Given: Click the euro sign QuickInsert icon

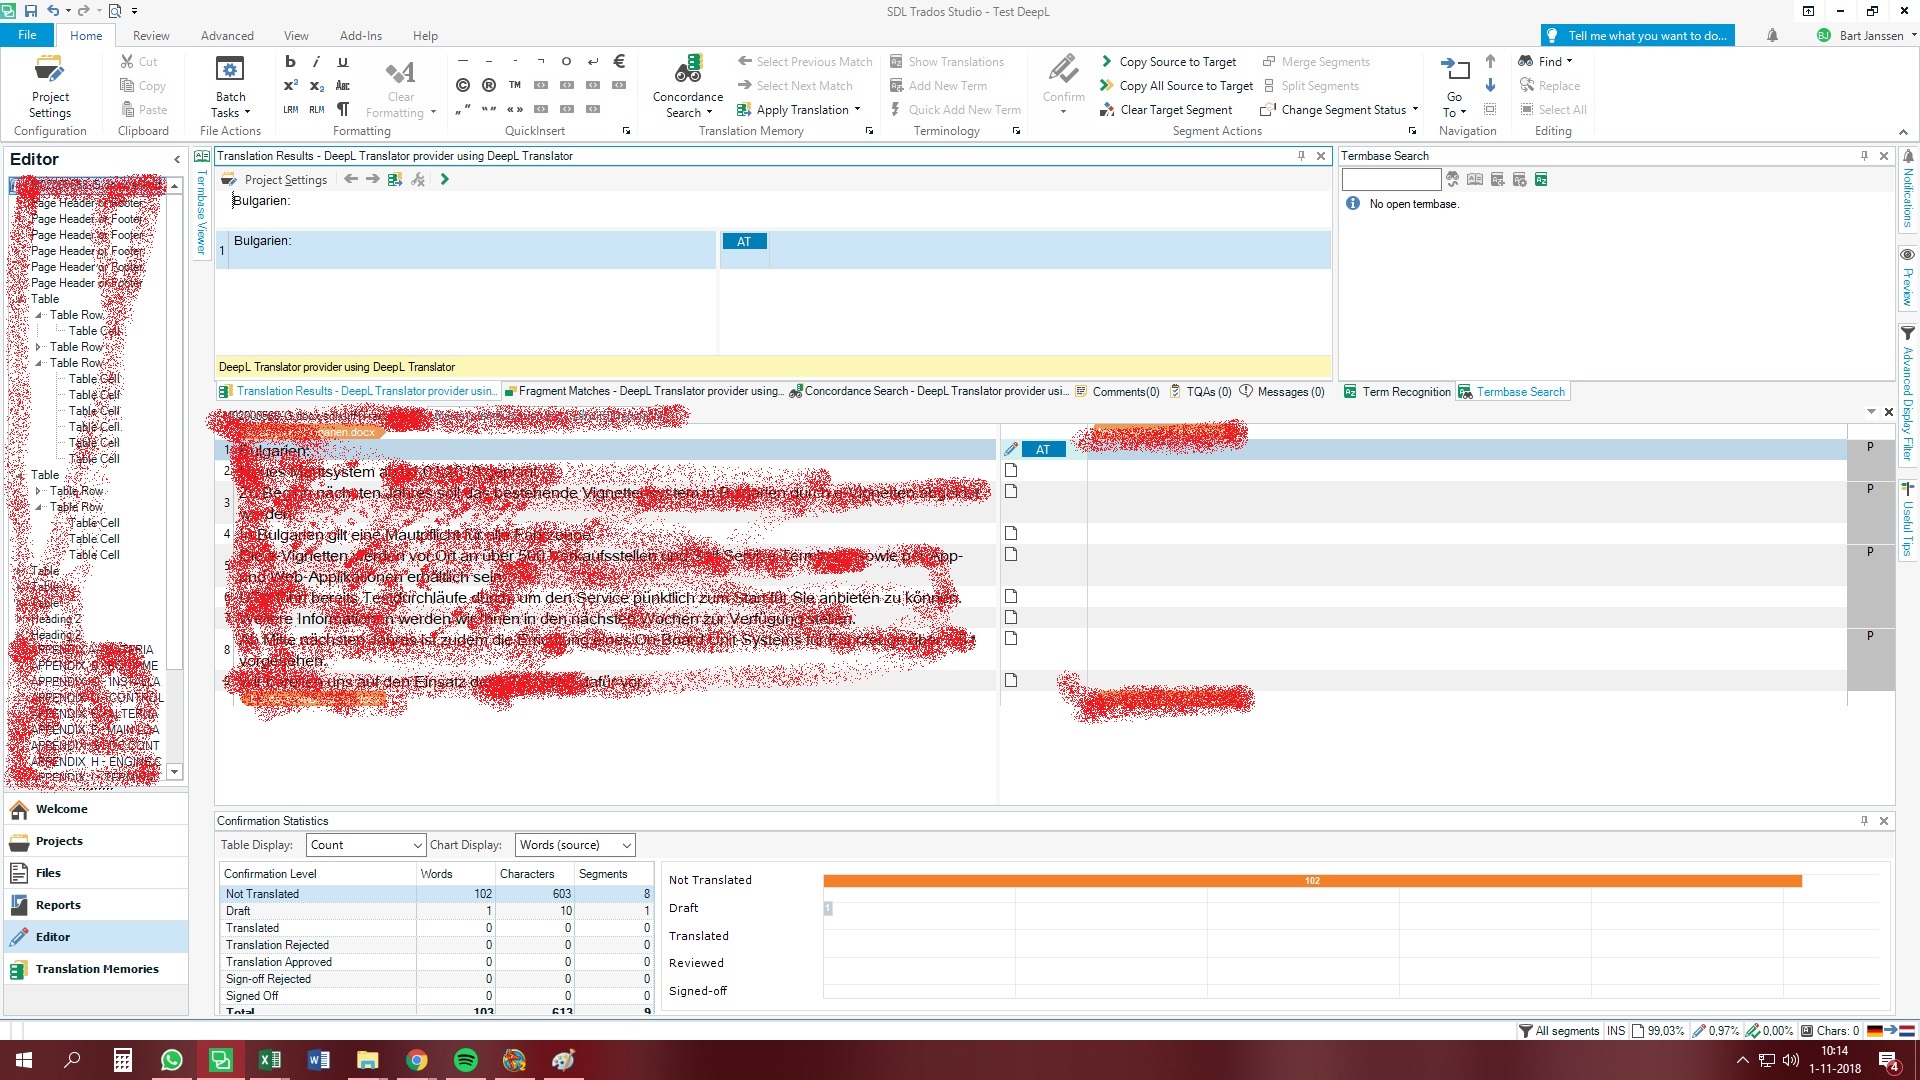Looking at the screenshot, I should coord(618,61).
